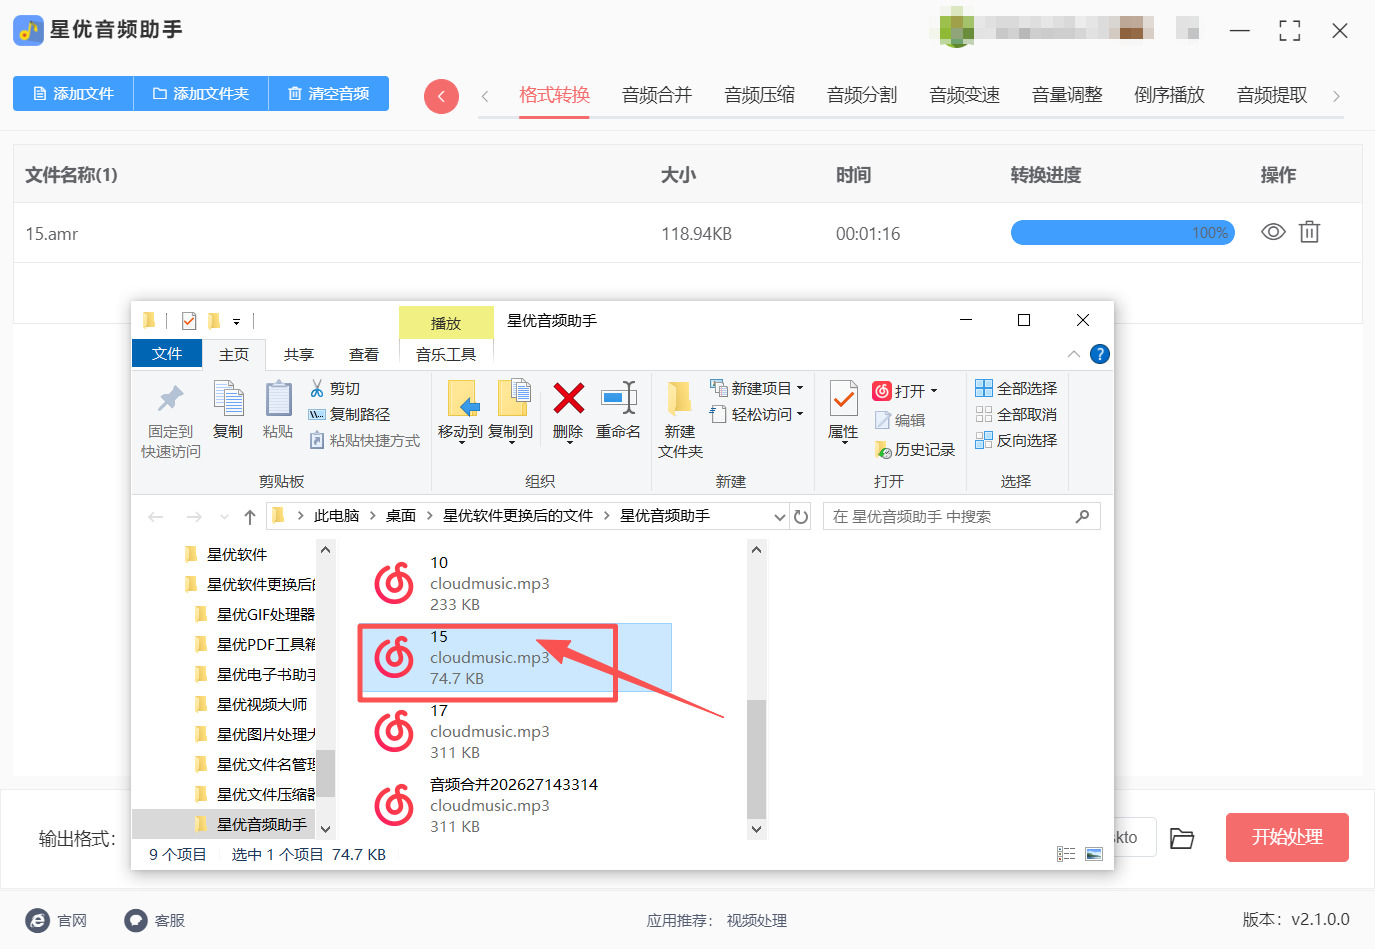The width and height of the screenshot is (1375, 950).
Task: Select the 17 cloudmusic.mp3 file
Action: point(514,732)
